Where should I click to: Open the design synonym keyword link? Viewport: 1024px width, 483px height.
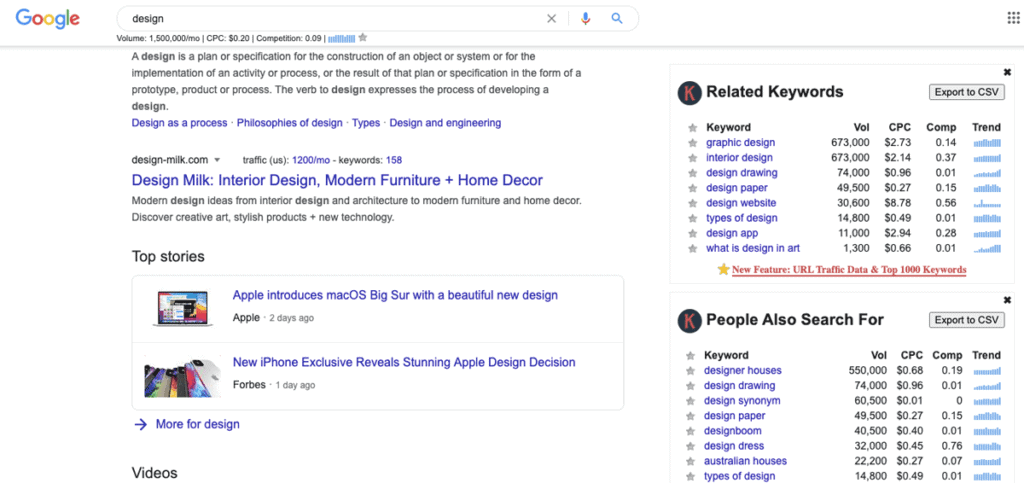tap(742, 400)
